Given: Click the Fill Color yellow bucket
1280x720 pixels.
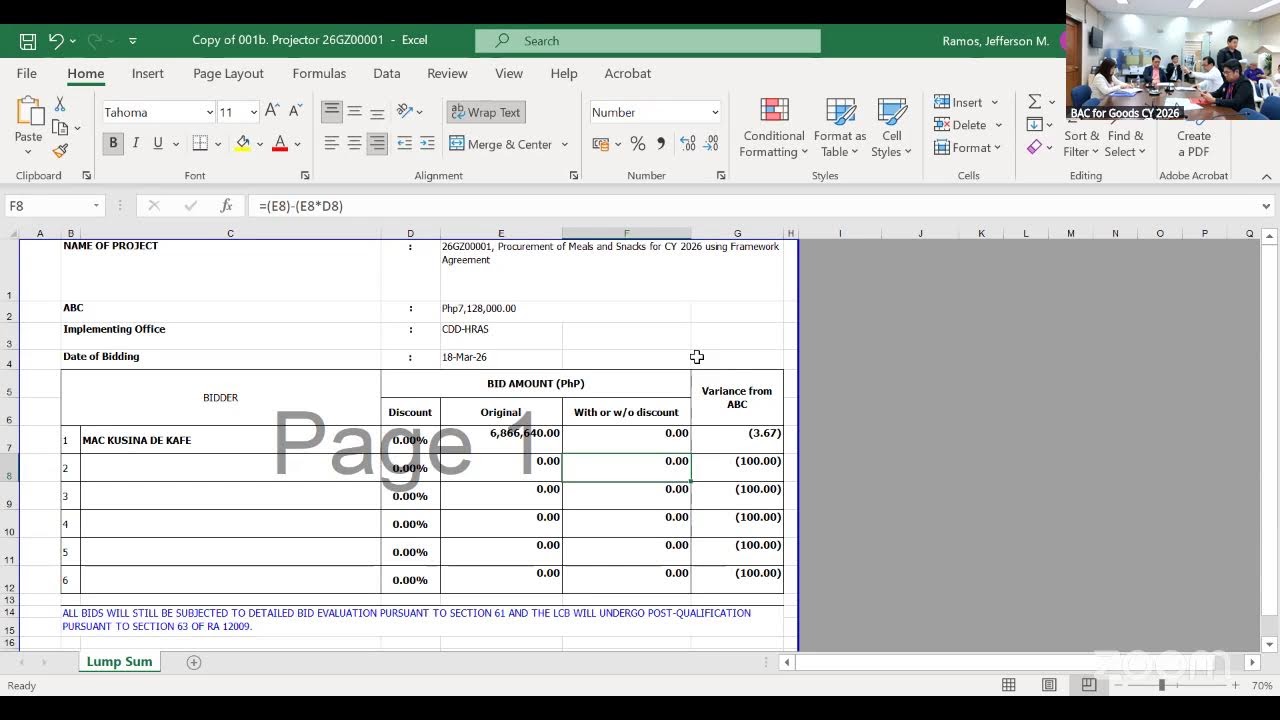Looking at the screenshot, I should [242, 144].
